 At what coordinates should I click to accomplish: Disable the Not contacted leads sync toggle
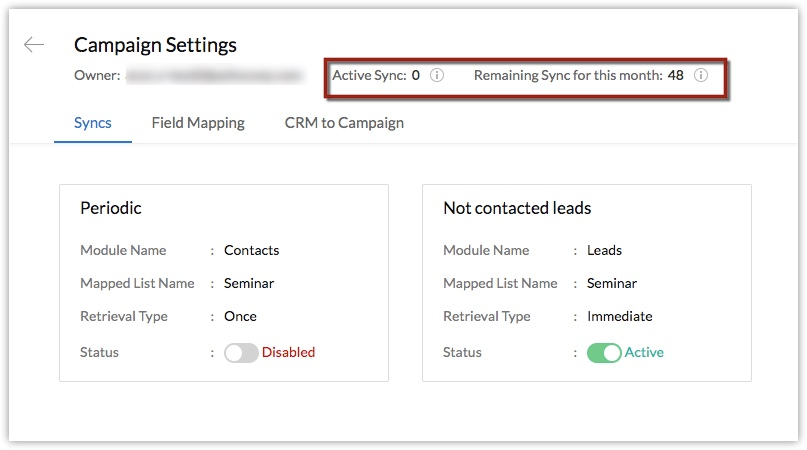[x=604, y=353]
